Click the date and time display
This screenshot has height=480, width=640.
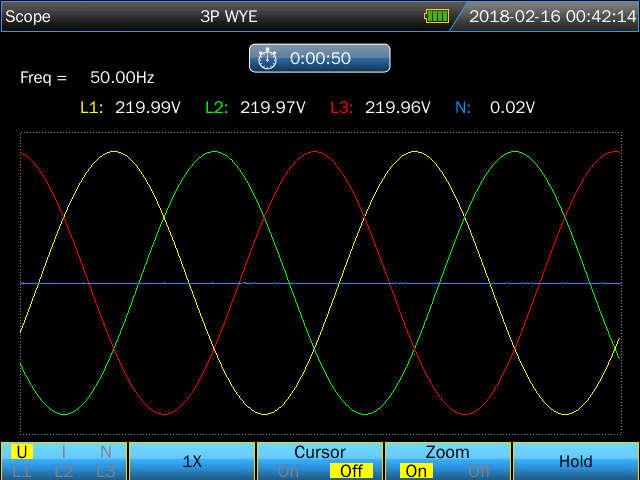pyautogui.click(x=553, y=16)
